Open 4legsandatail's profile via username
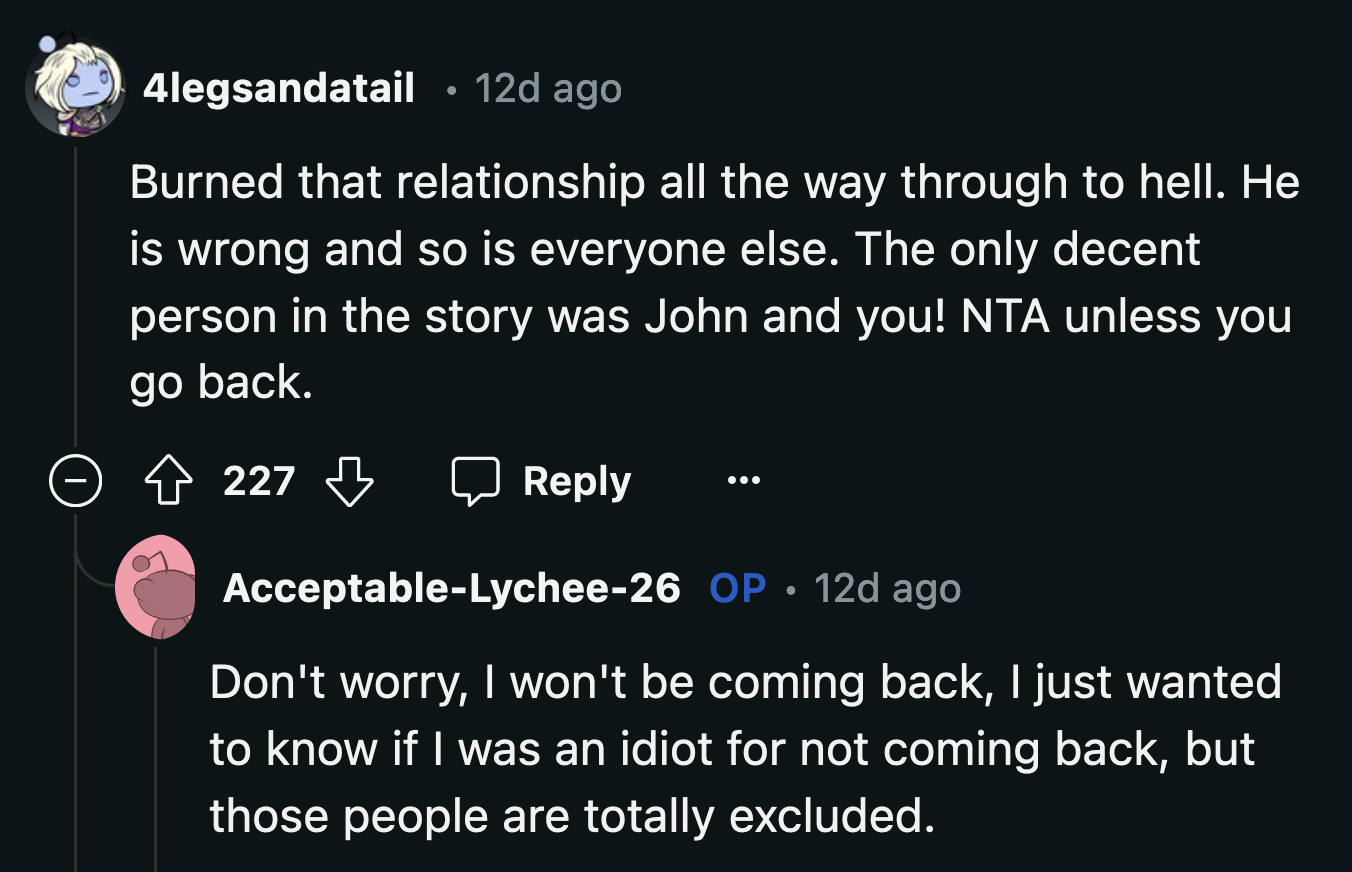Screen dimensions: 1352x872 280,88
